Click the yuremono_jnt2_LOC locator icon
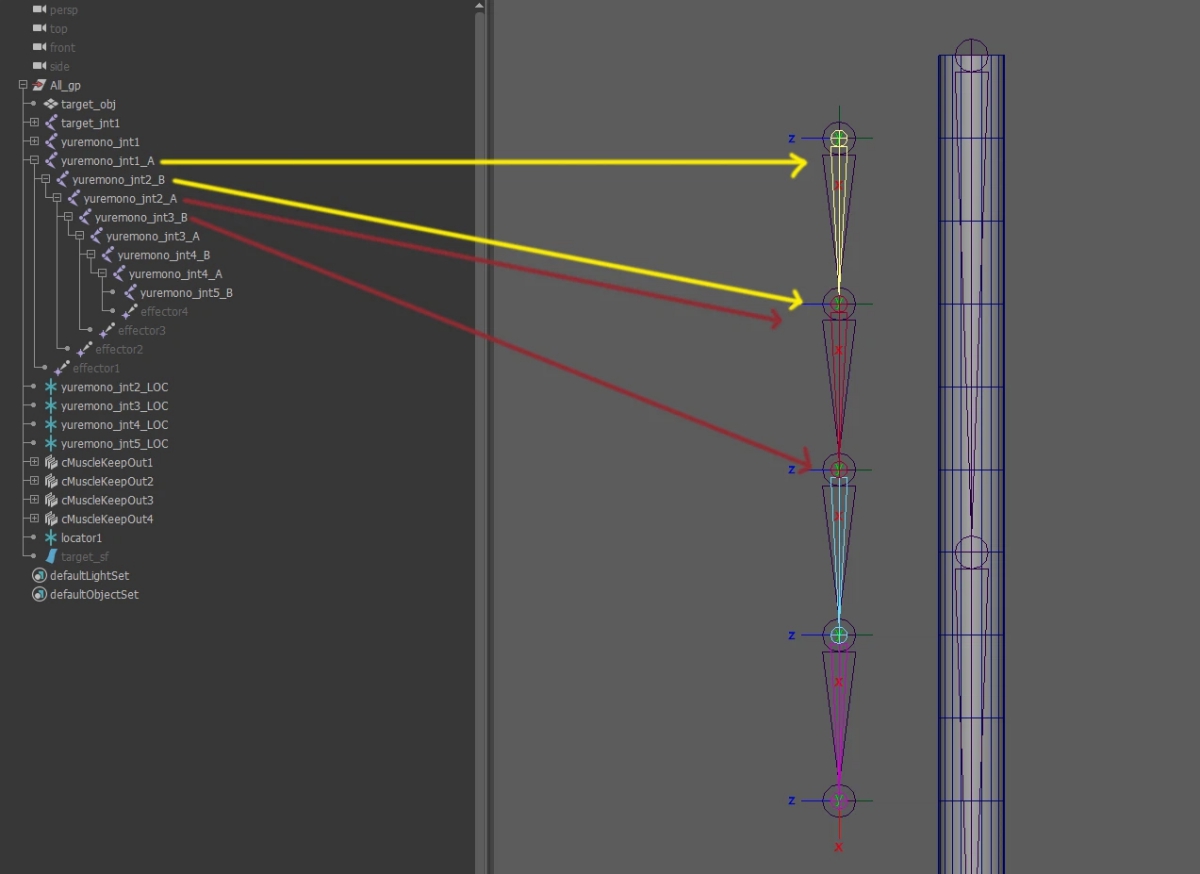This screenshot has width=1200, height=874. point(51,387)
